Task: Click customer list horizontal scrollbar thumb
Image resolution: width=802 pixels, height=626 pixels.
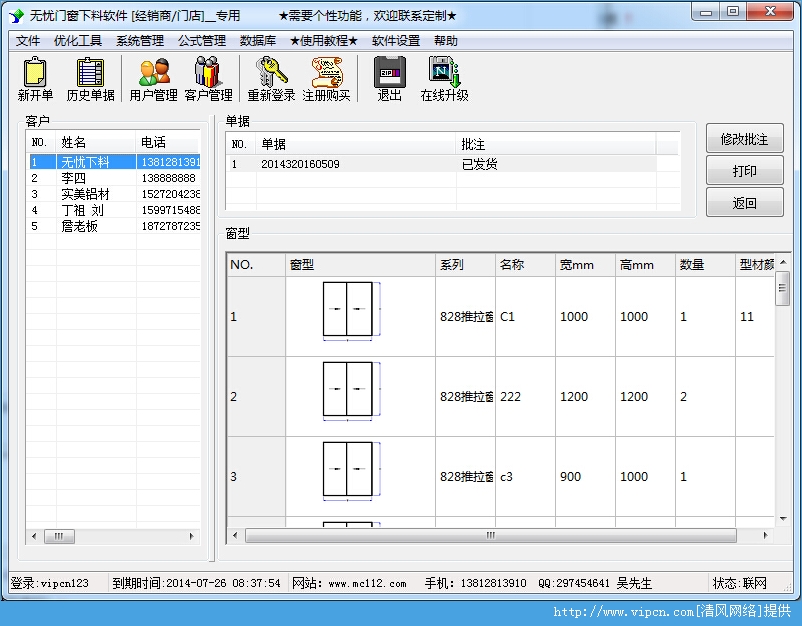Action: tap(59, 536)
